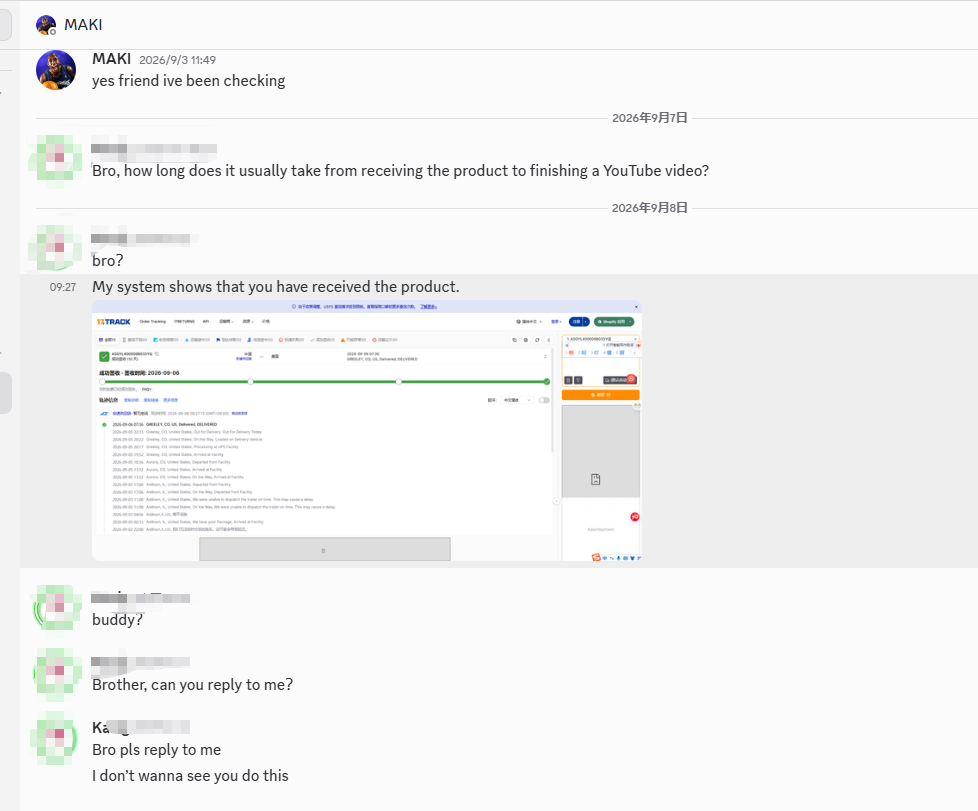Click the blurred username above "buddy?"
This screenshot has height=811, width=978.
140,598
